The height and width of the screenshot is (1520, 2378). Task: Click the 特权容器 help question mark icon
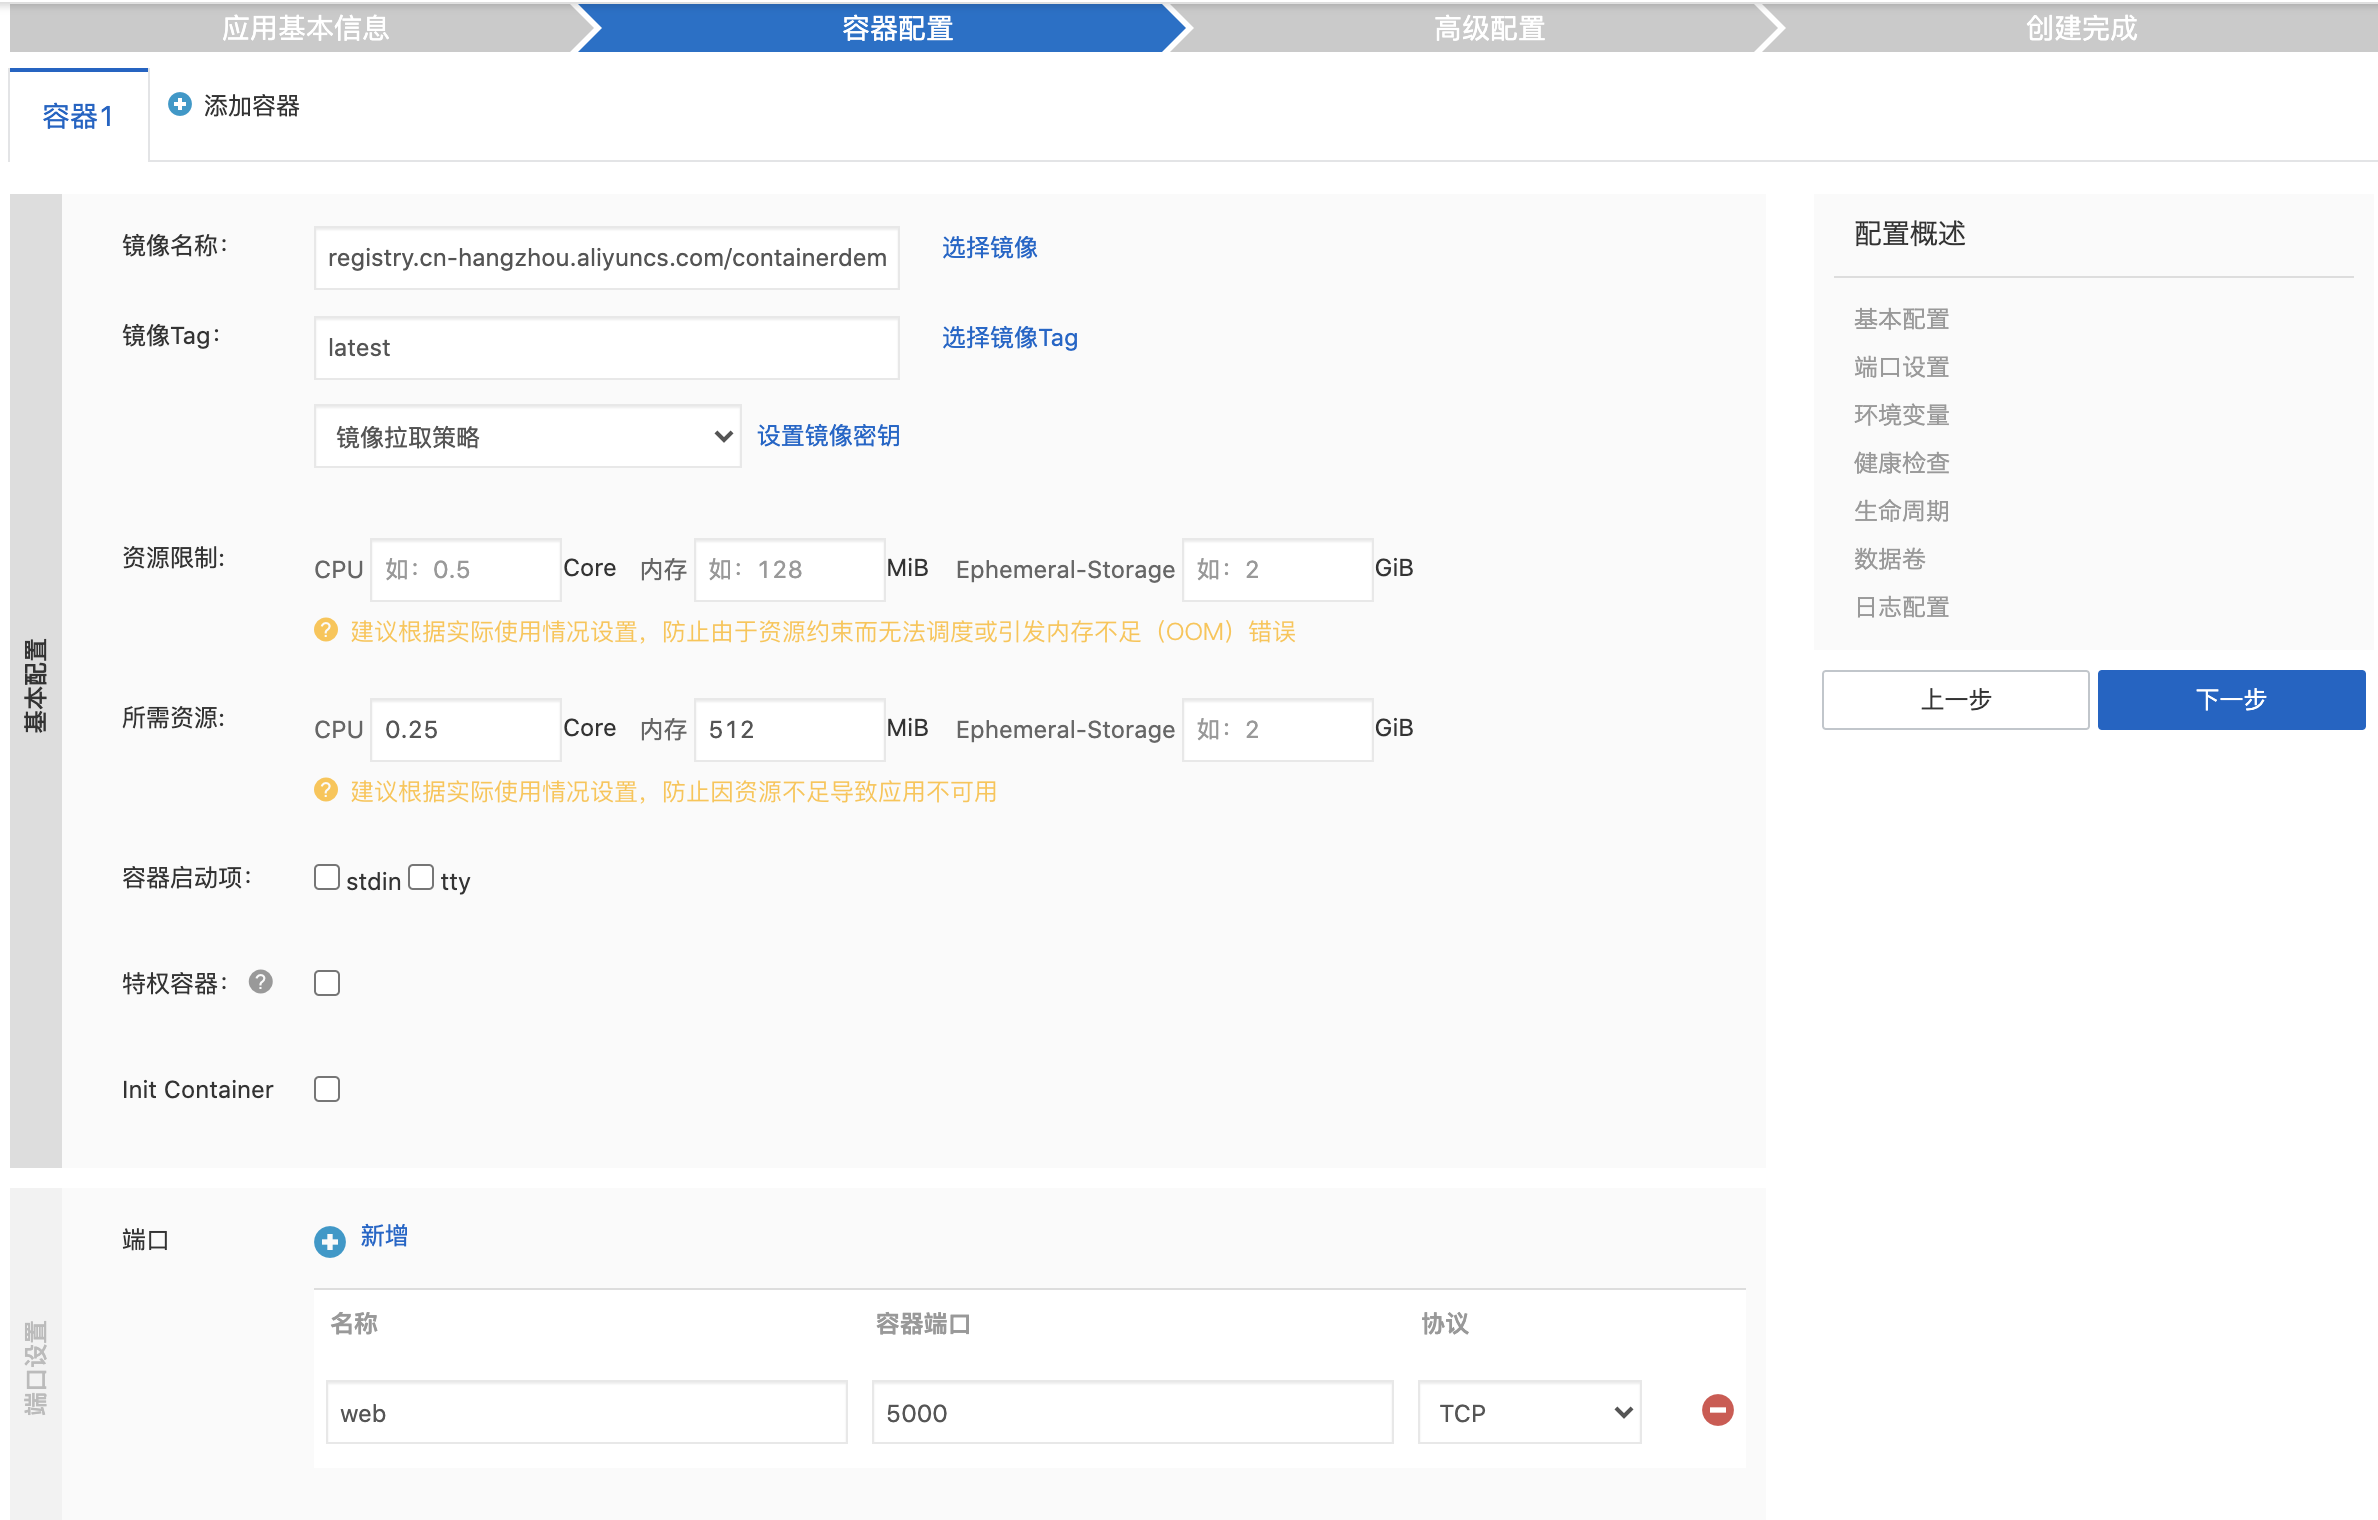(x=260, y=983)
